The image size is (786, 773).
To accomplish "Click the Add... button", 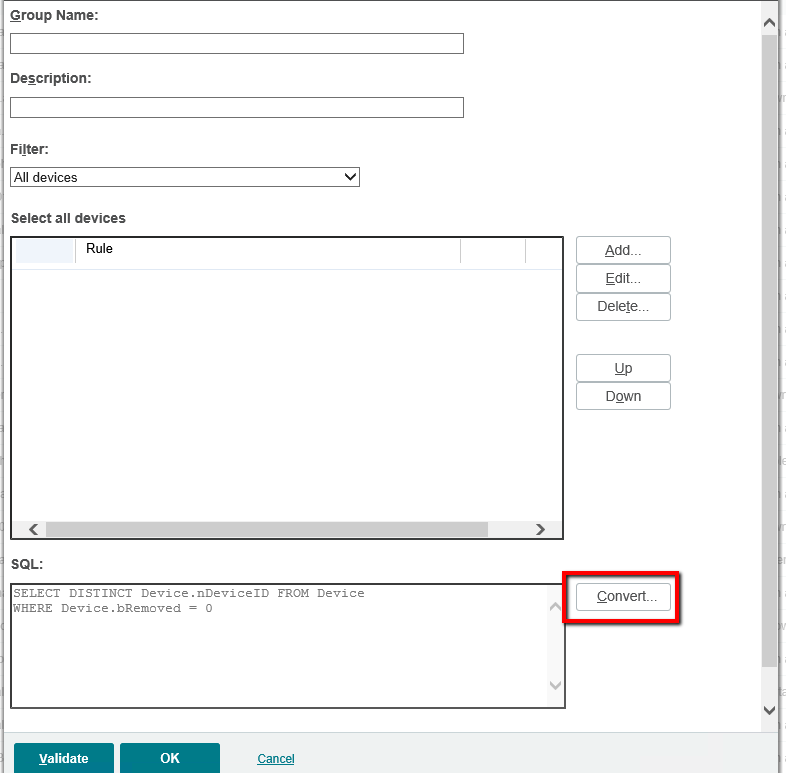I will tap(623, 250).
